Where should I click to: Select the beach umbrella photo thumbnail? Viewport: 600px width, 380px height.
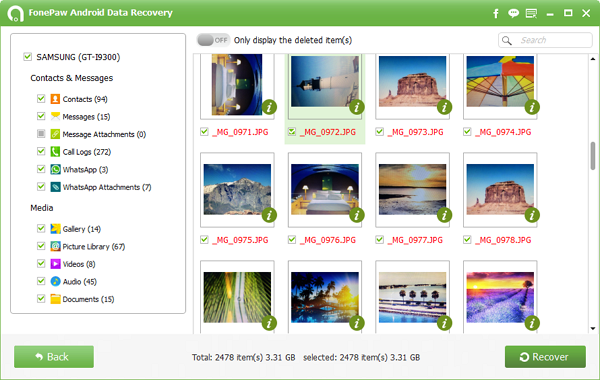point(500,81)
